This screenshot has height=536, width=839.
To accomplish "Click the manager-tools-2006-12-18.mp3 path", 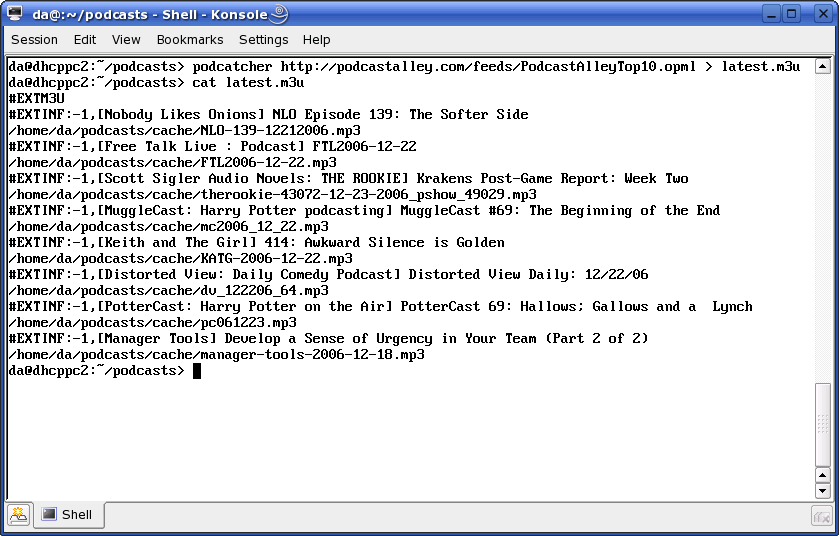I will [217, 355].
